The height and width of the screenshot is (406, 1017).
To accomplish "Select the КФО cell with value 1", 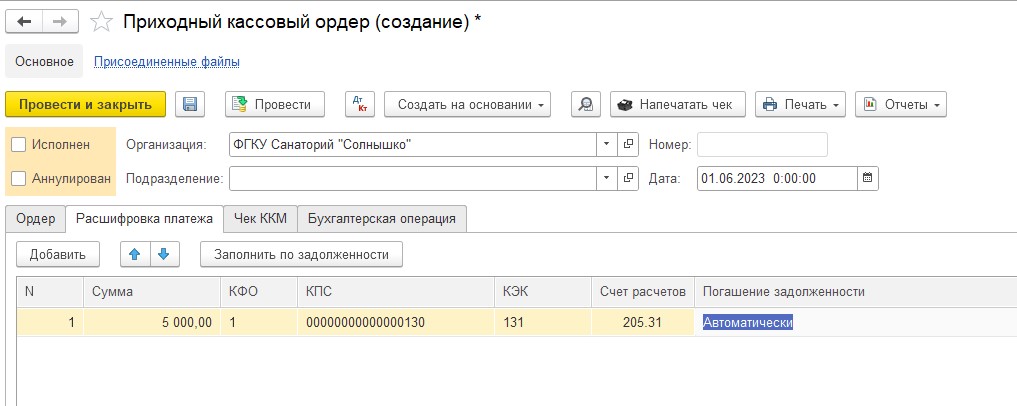I will pyautogui.click(x=259, y=322).
